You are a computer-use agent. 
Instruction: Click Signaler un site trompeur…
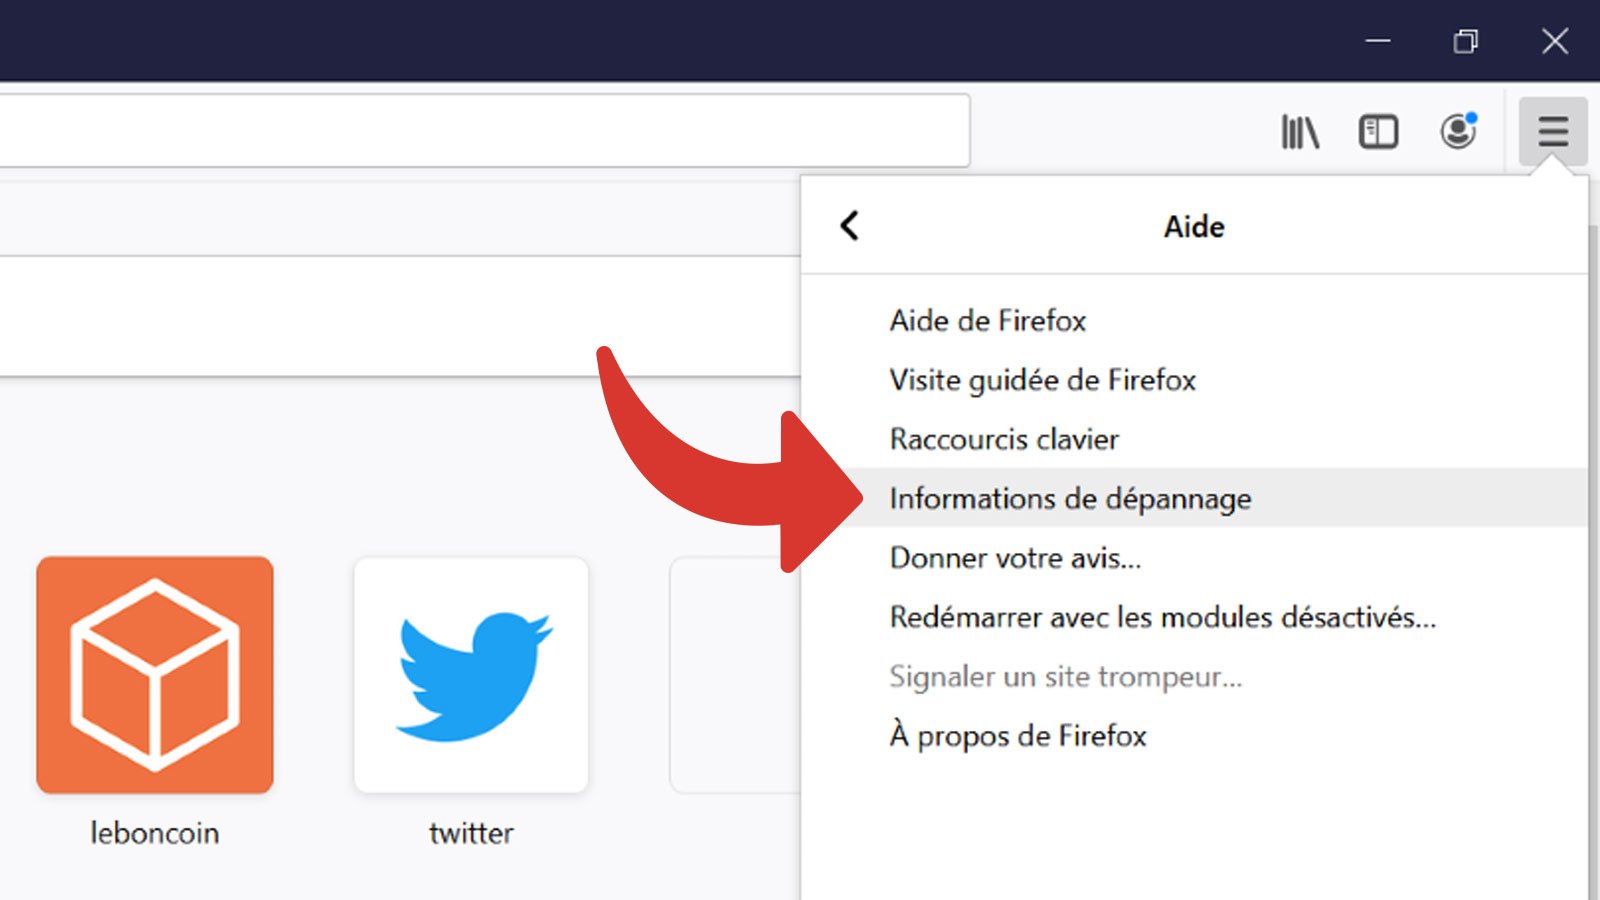(x=1194, y=677)
